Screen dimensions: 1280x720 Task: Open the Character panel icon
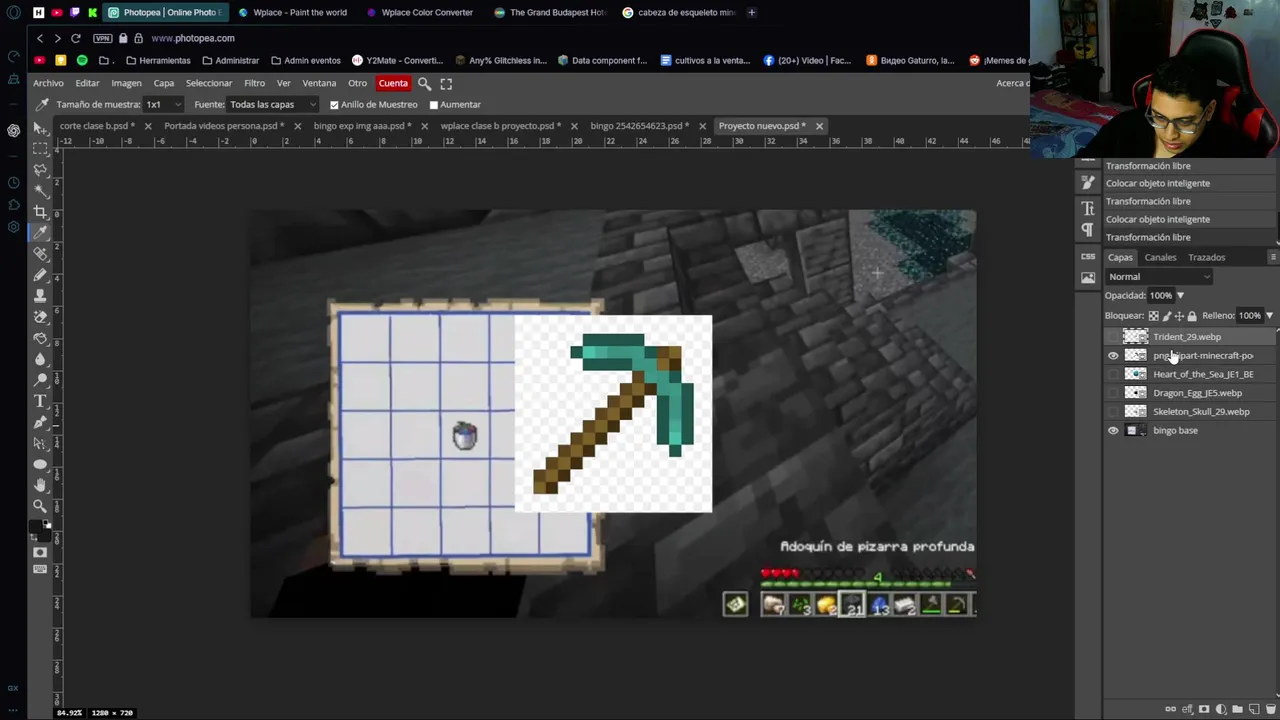pyautogui.click(x=1088, y=209)
